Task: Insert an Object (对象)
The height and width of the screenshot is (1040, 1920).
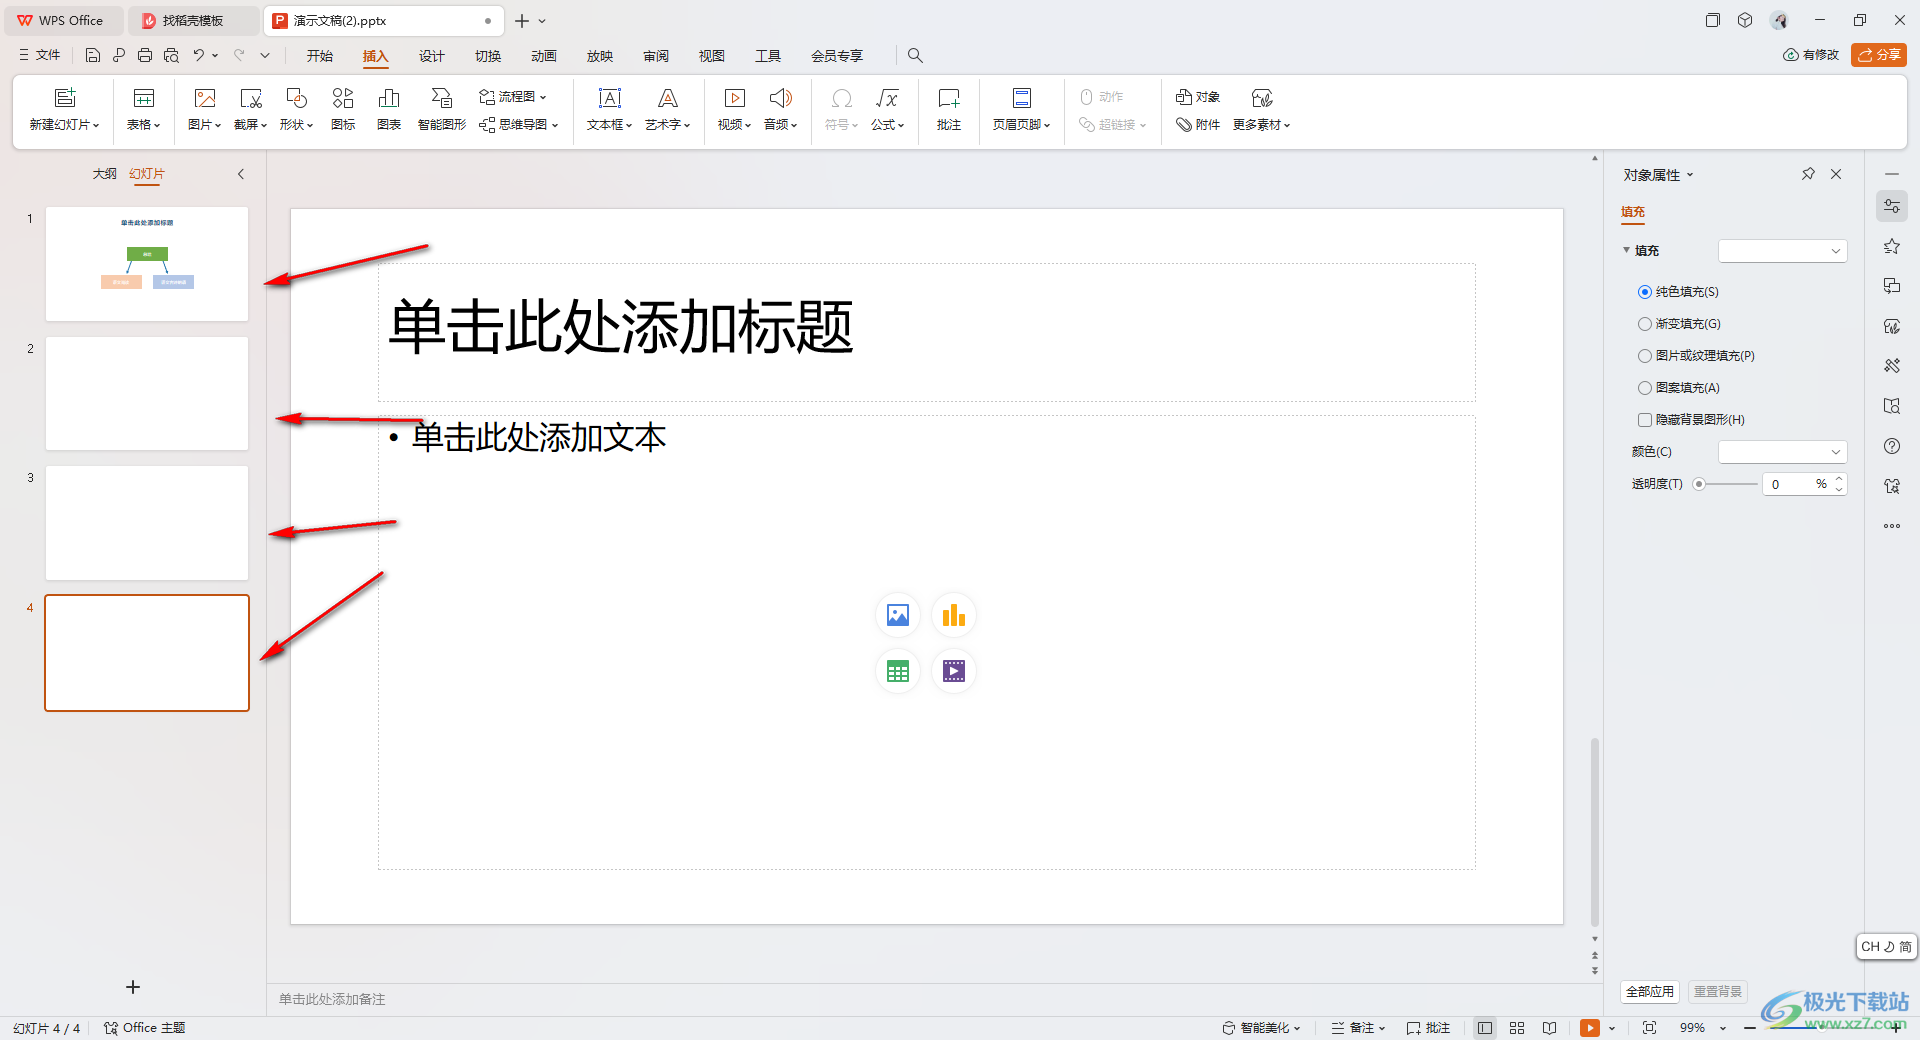Action: point(1198,97)
